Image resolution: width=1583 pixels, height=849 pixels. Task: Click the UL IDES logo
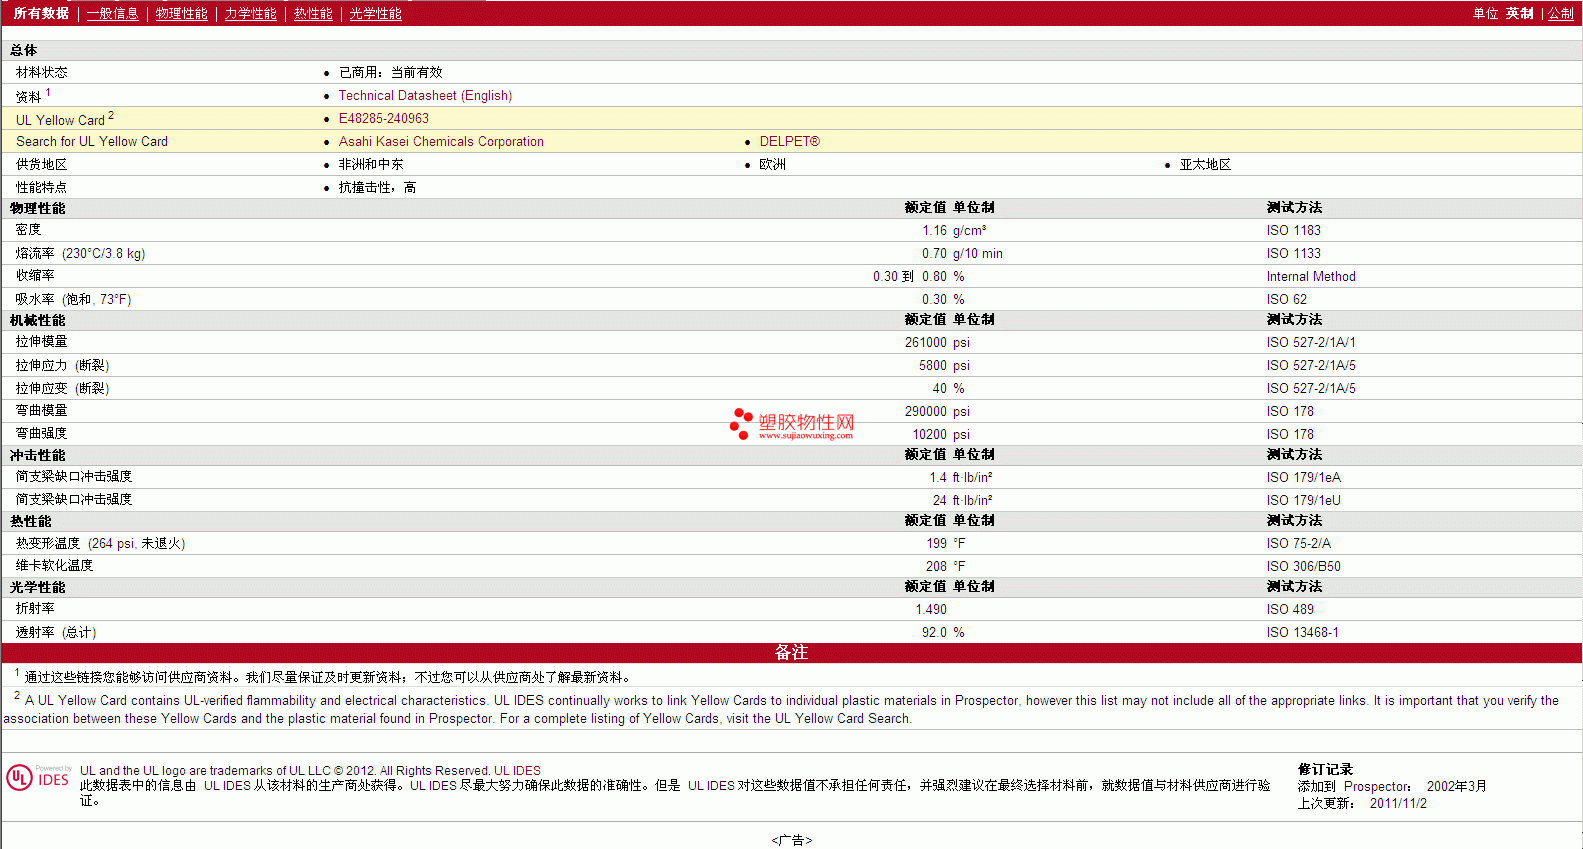click(x=38, y=778)
